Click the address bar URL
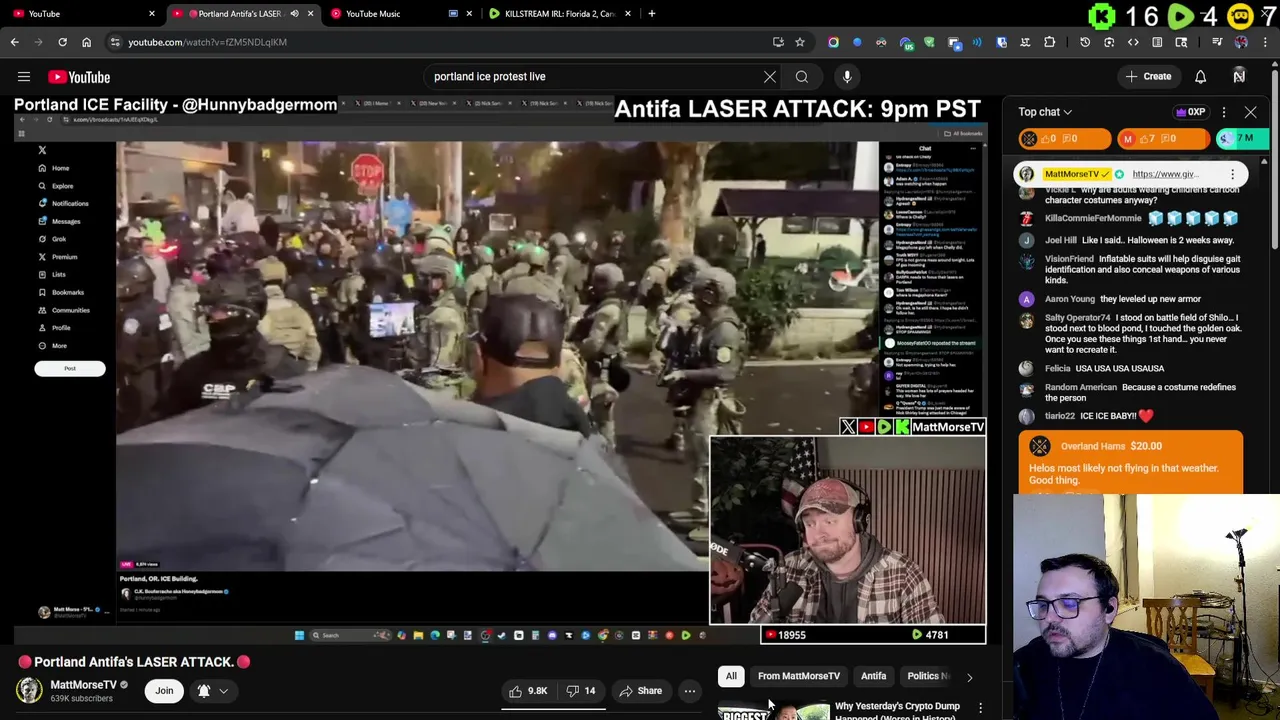Image resolution: width=1280 pixels, height=720 pixels. click(207, 42)
